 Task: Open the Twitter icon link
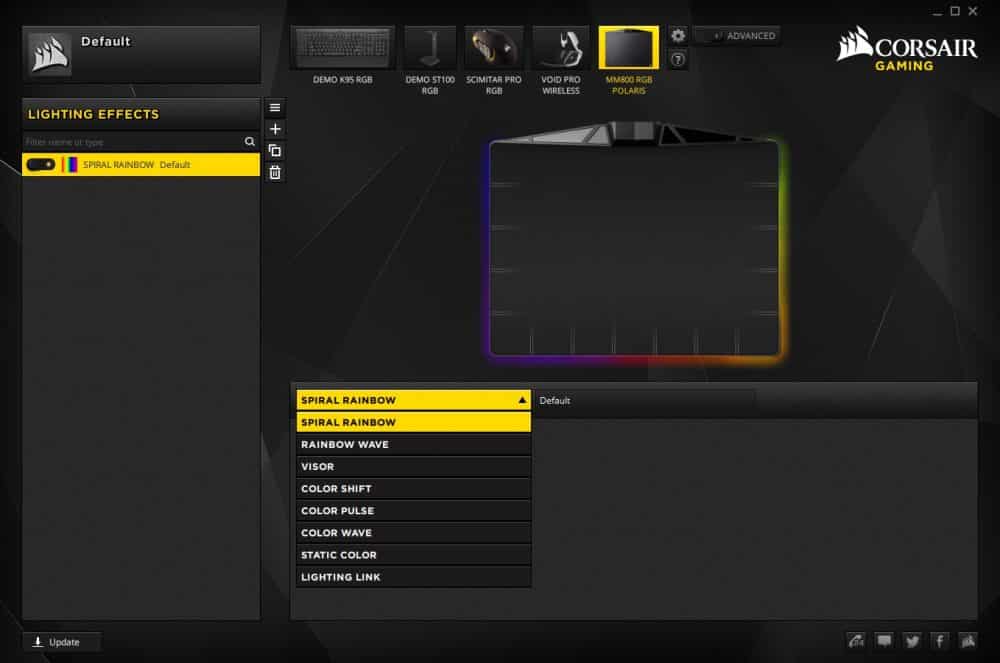pos(912,641)
